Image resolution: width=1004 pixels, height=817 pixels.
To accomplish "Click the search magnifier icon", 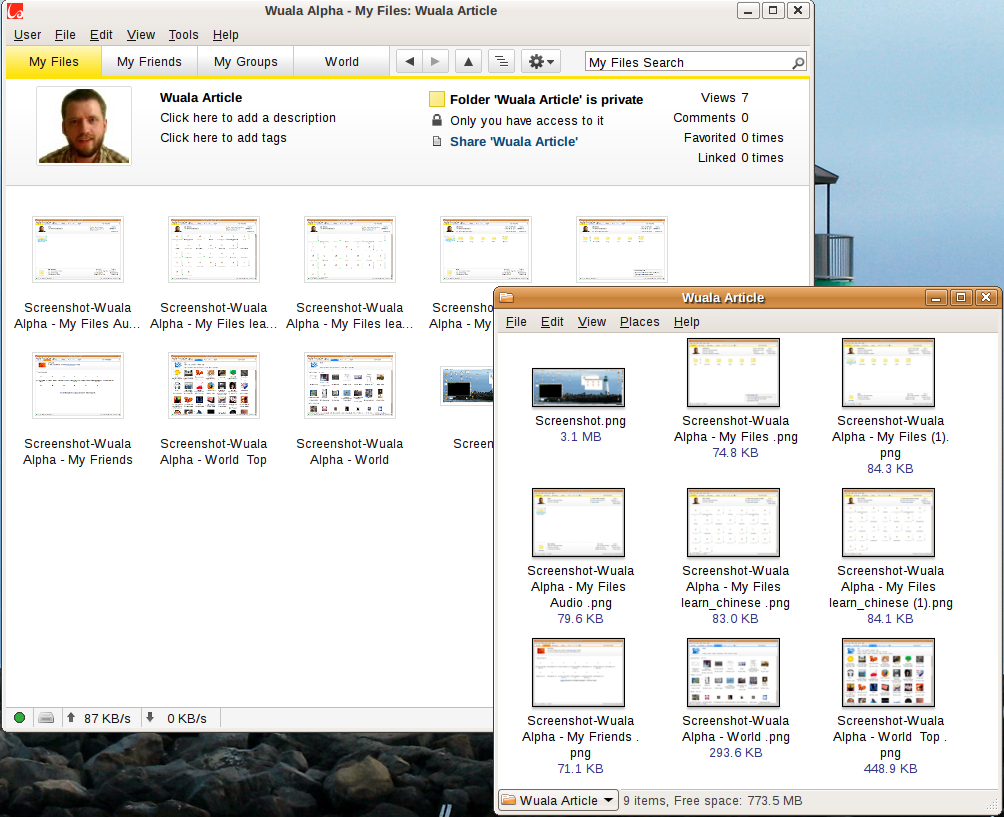I will (798, 62).
